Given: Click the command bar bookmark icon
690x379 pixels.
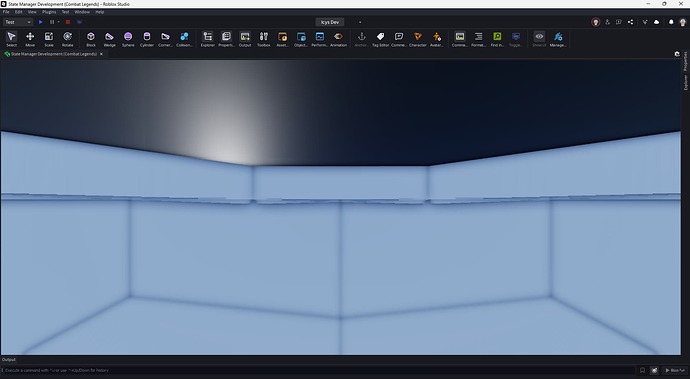Looking at the screenshot, I should click(642, 370).
